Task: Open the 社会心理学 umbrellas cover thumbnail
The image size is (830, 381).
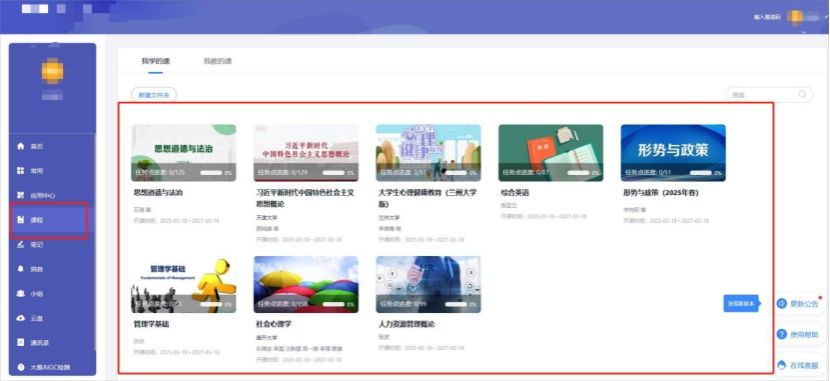Action: 306,285
